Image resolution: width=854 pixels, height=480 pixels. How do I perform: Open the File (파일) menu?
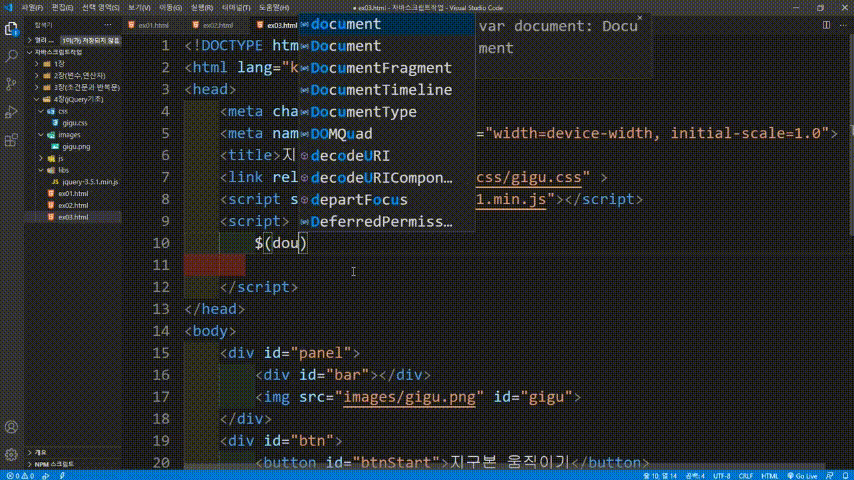click(x=32, y=8)
